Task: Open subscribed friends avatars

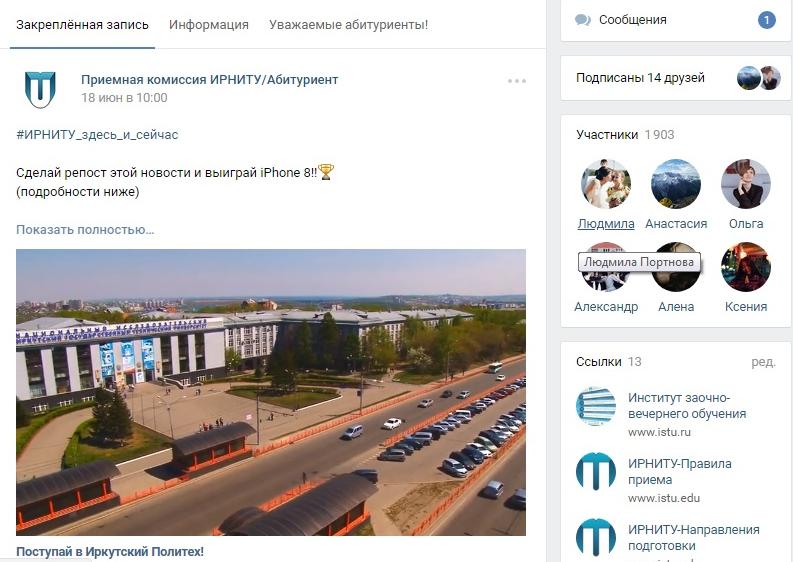Action: [x=759, y=78]
